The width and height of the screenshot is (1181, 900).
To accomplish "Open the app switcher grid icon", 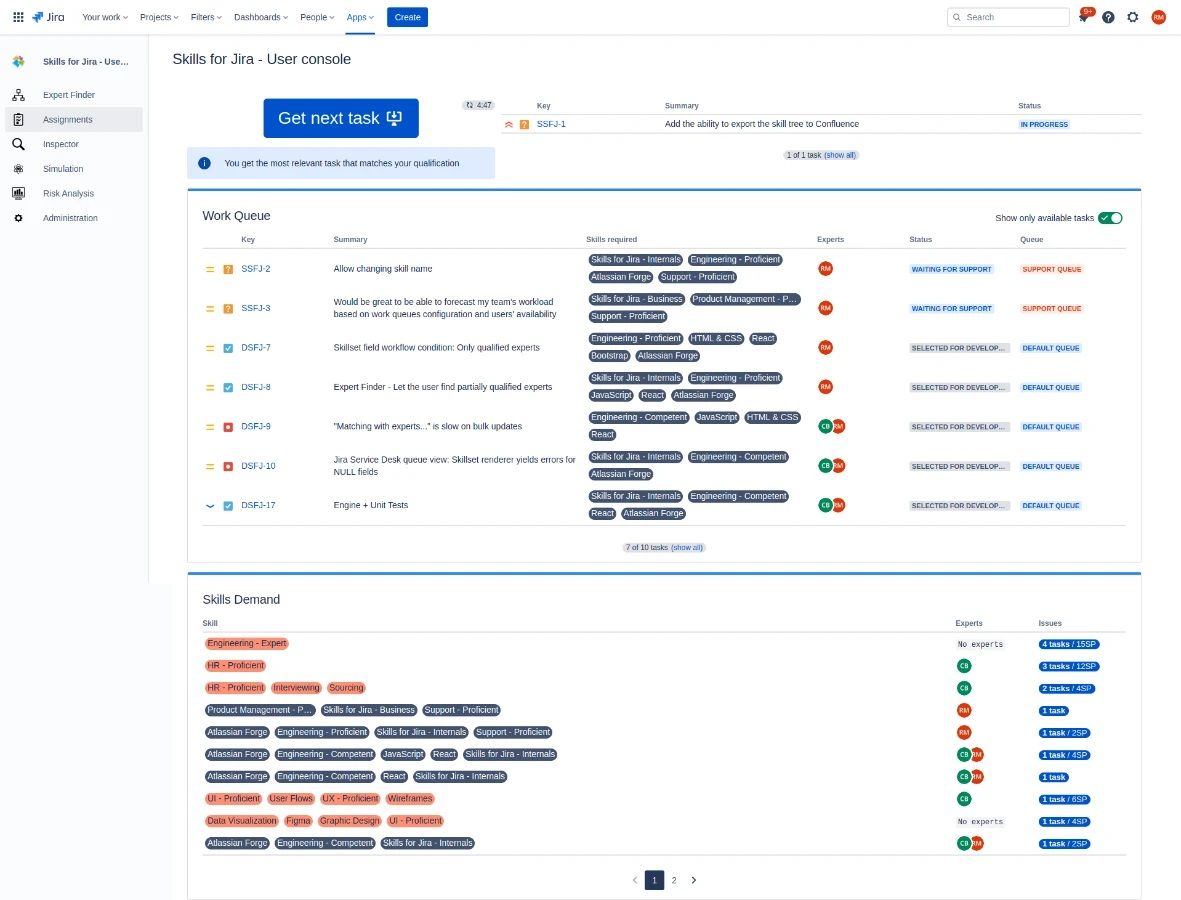I will [18, 17].
